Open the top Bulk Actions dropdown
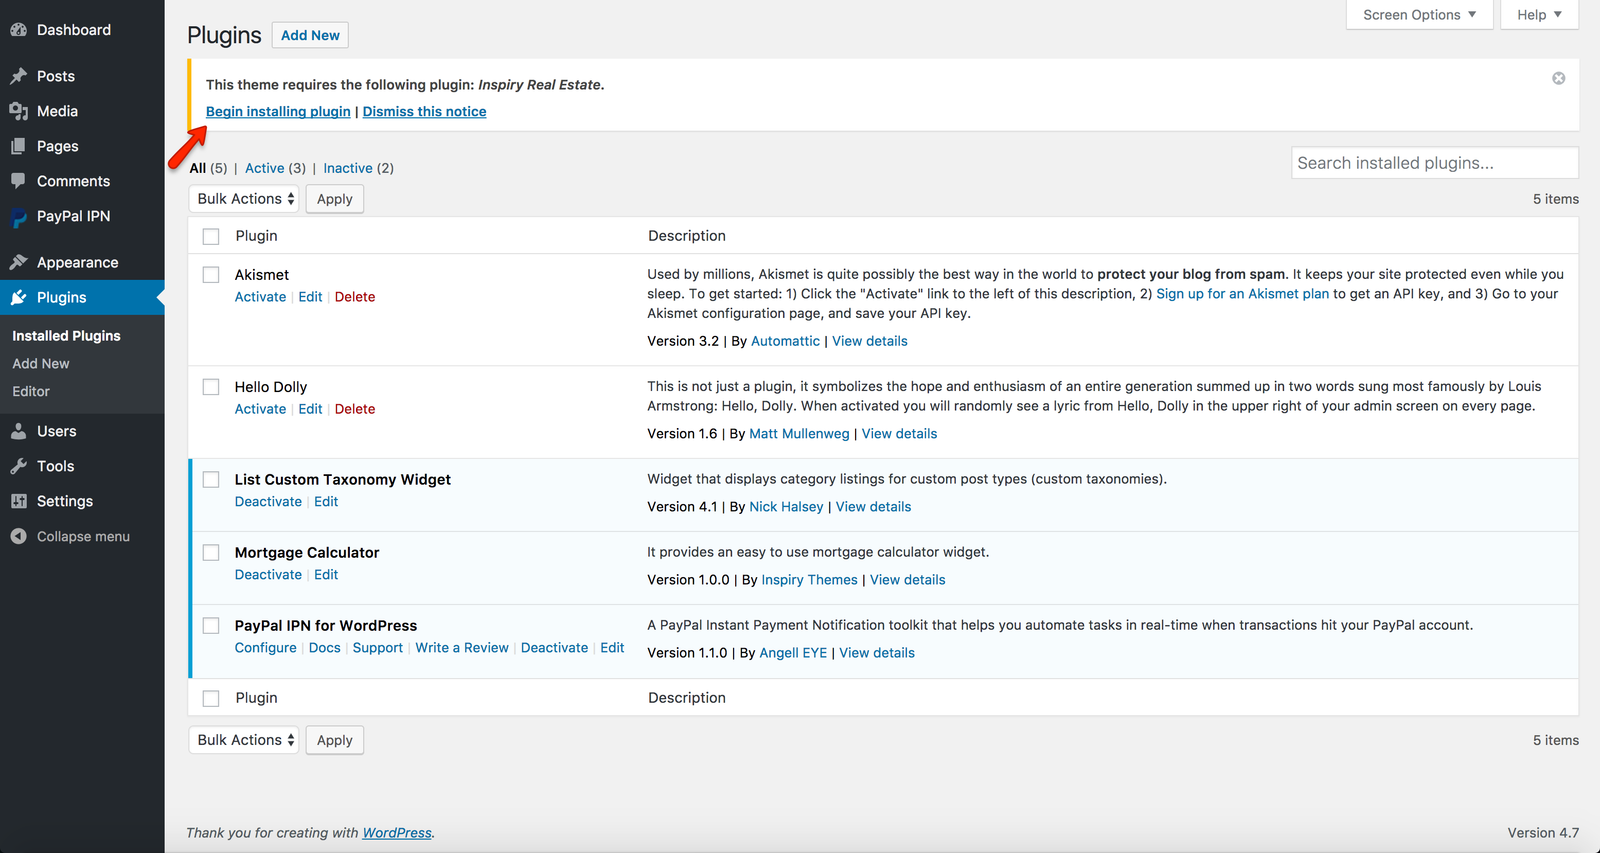Screen dimensions: 1600x853 pos(244,199)
